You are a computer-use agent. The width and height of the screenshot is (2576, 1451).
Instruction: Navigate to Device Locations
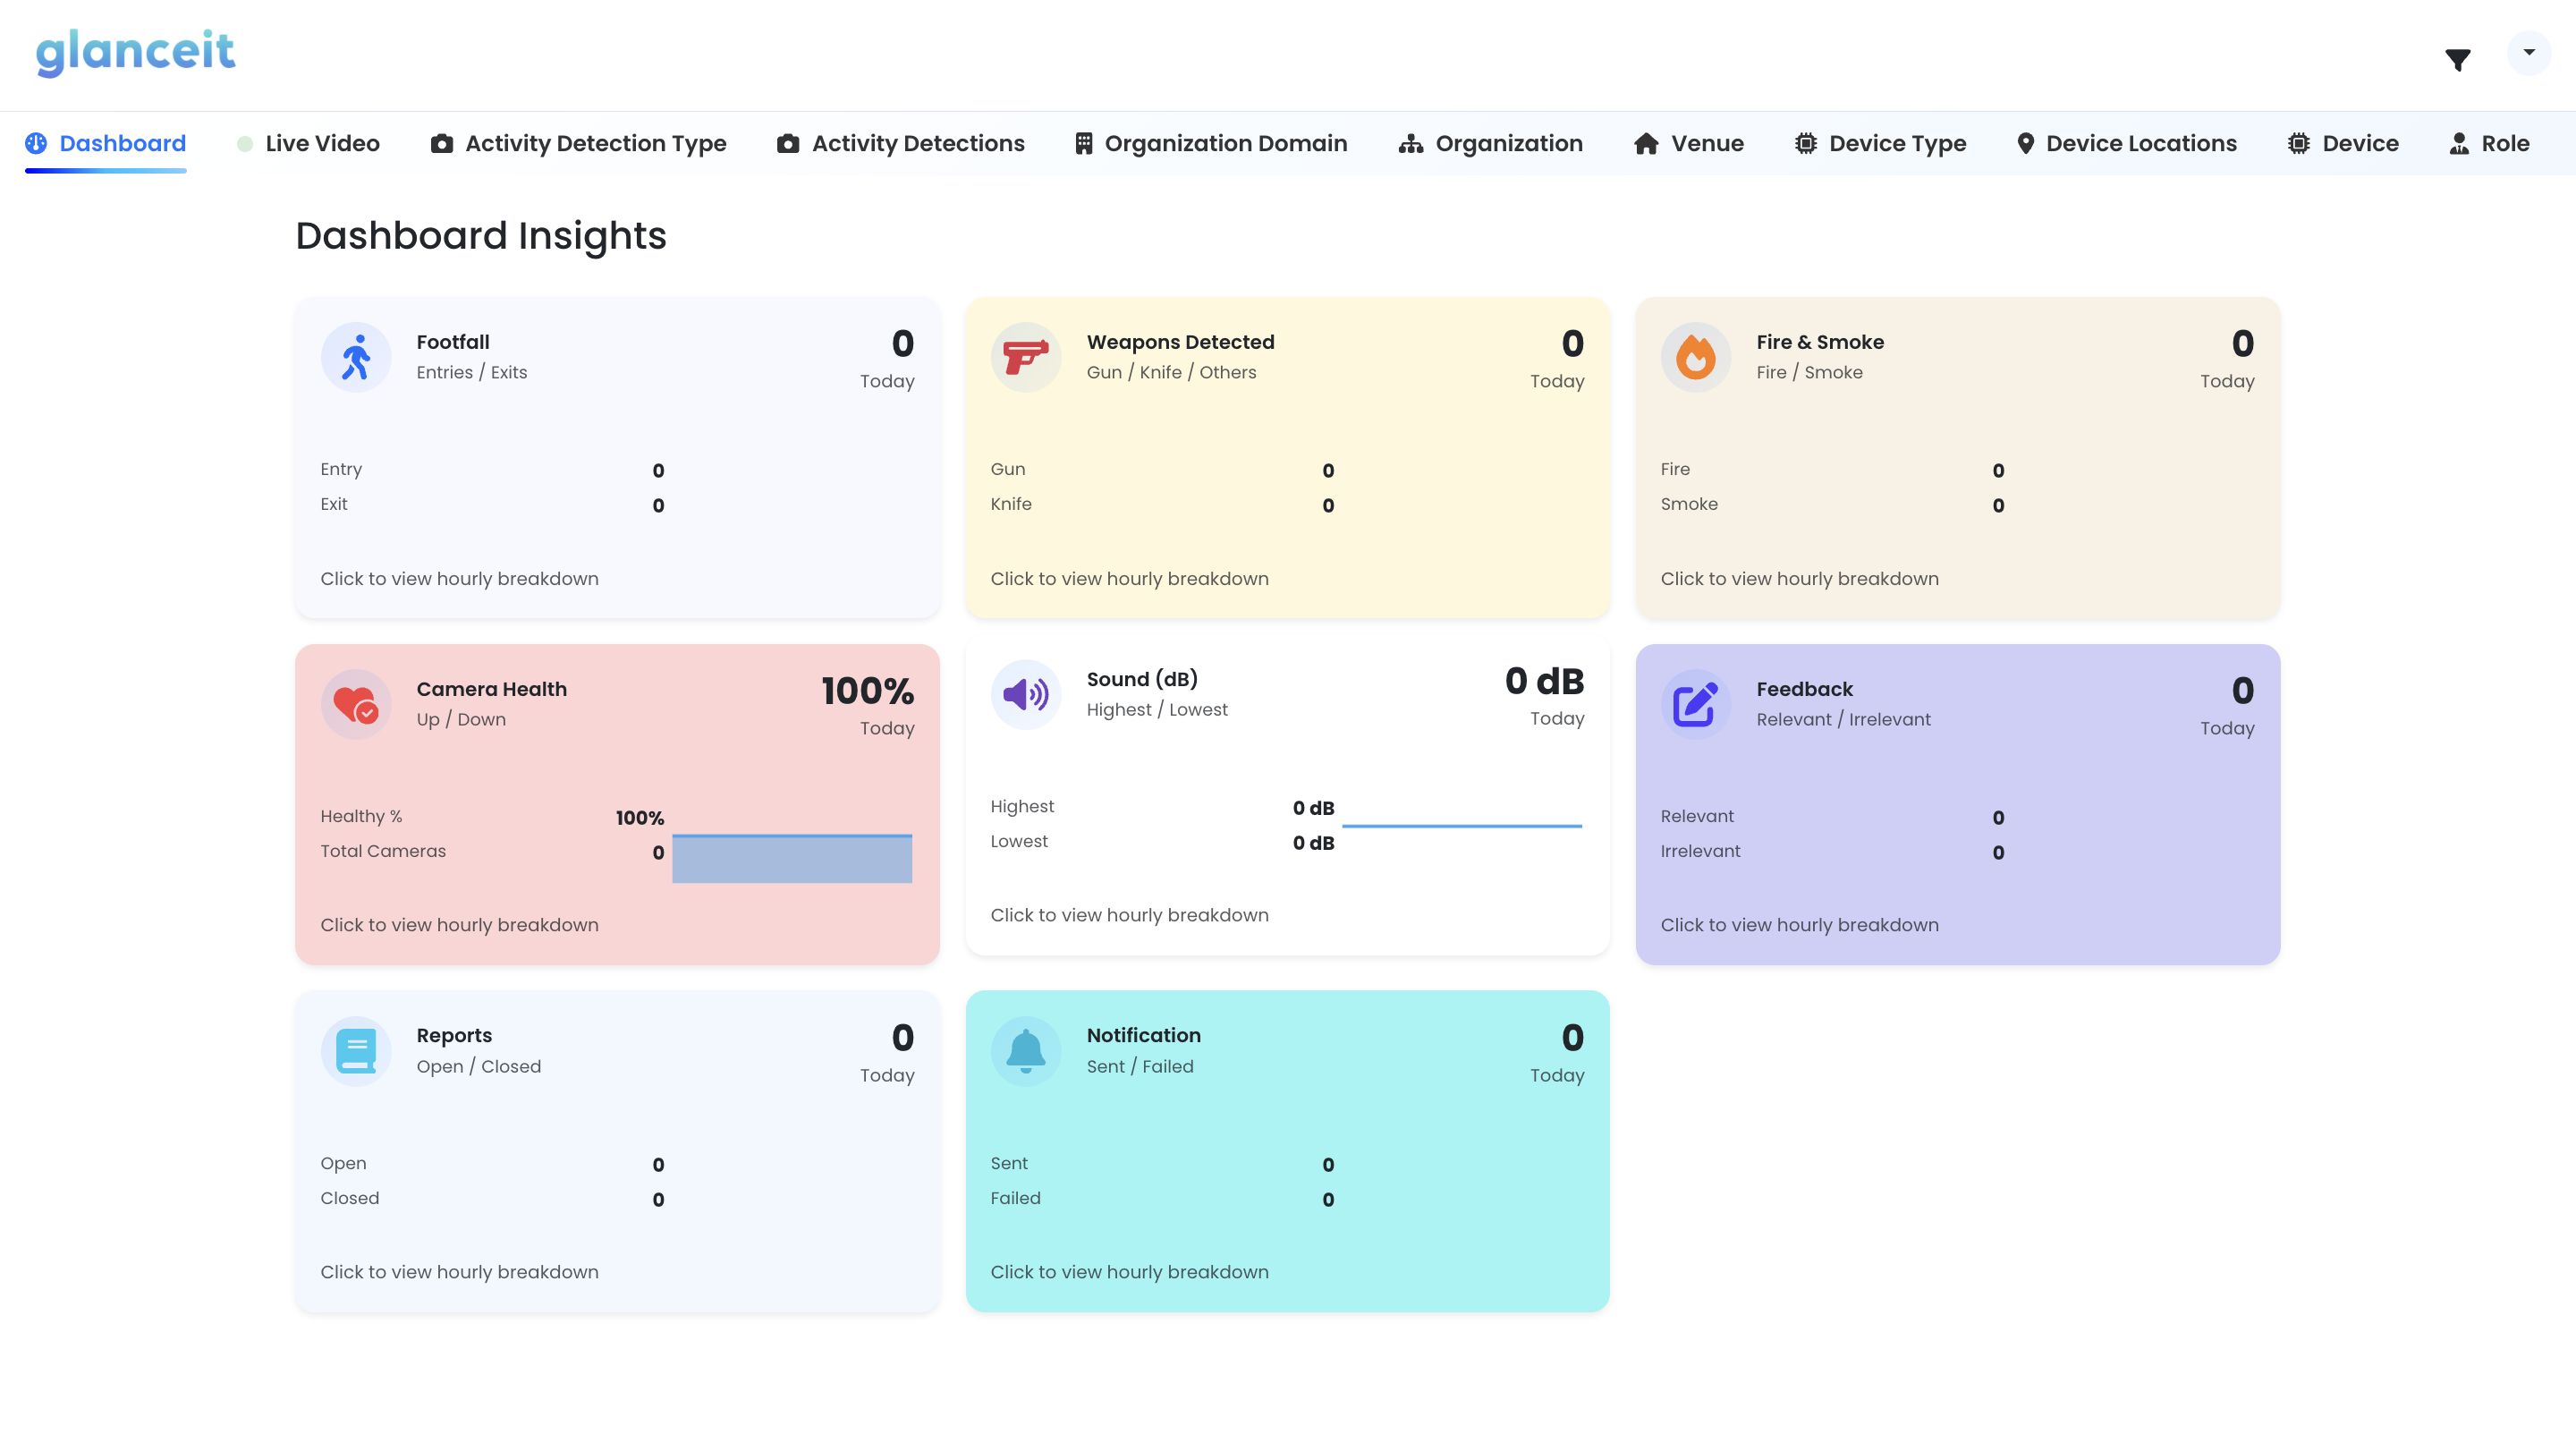coord(2140,143)
